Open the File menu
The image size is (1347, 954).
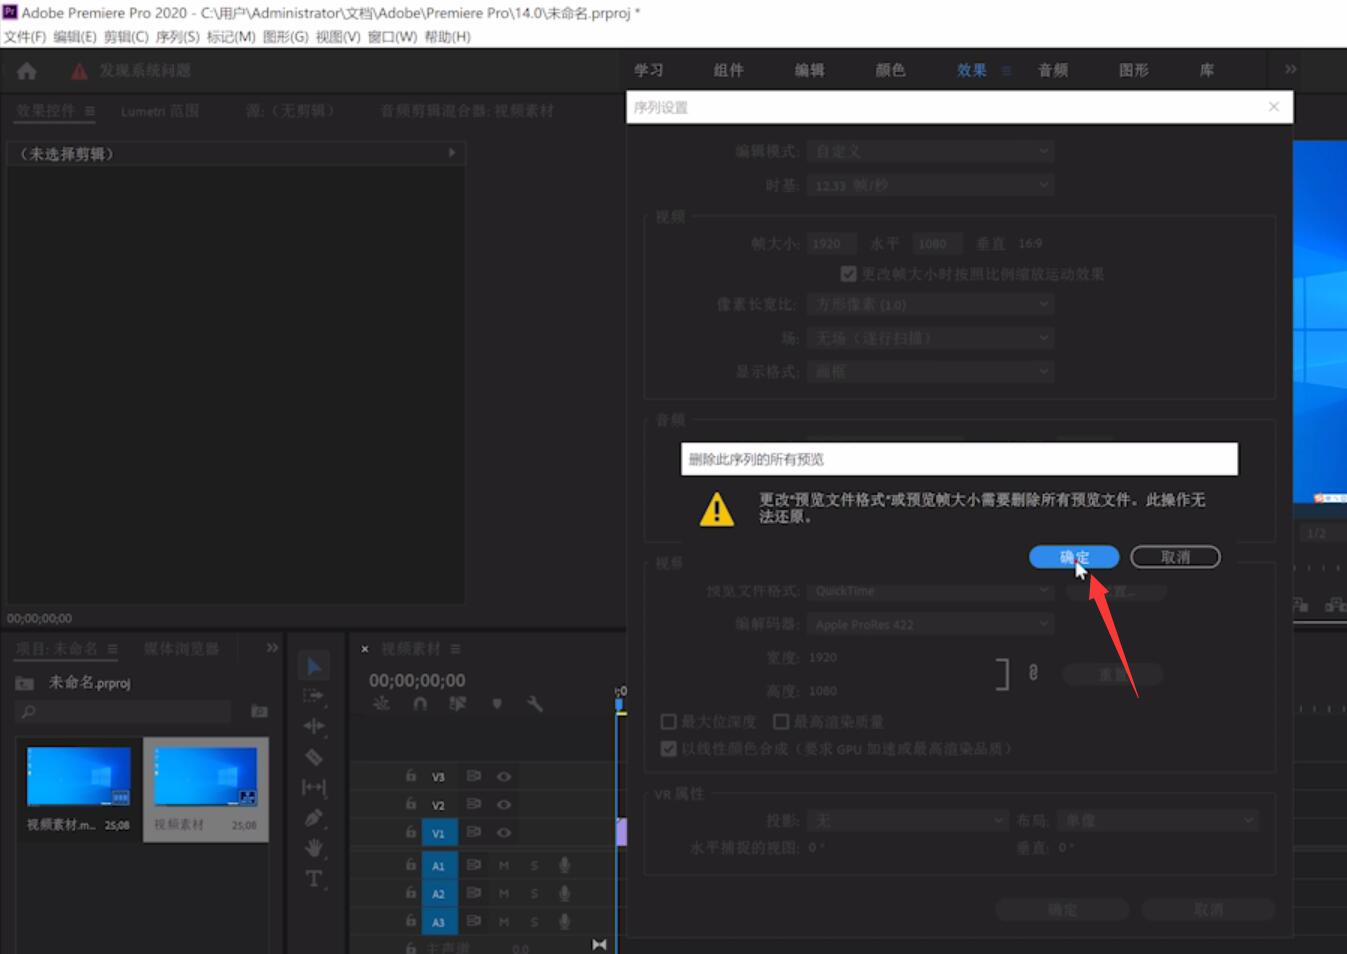click(25, 37)
